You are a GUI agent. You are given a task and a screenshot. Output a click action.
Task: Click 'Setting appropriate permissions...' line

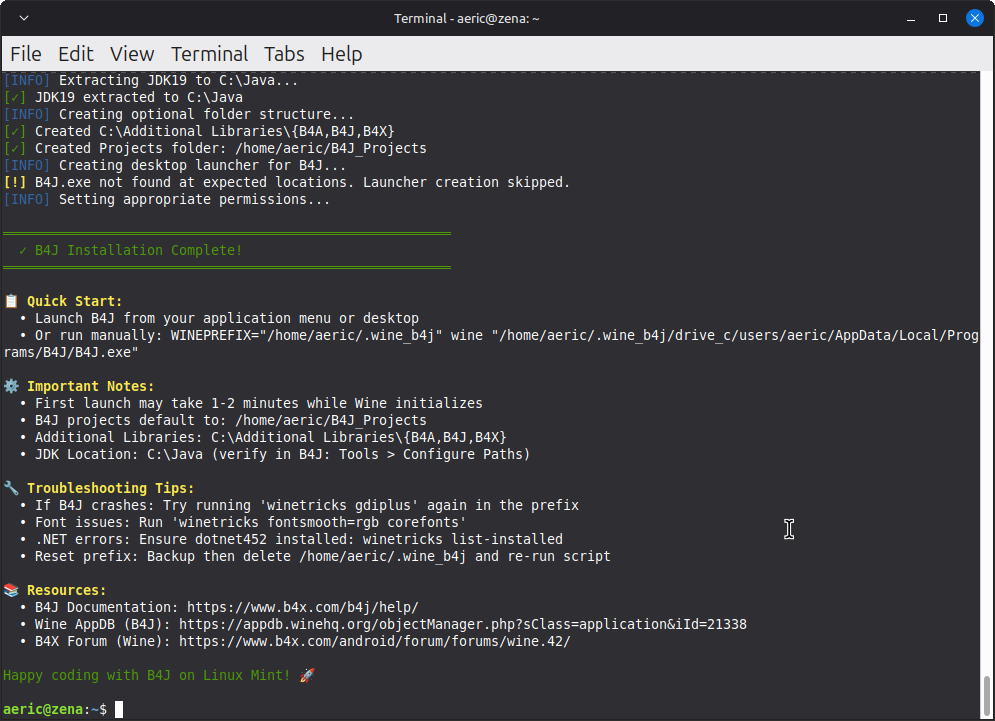tap(167, 199)
